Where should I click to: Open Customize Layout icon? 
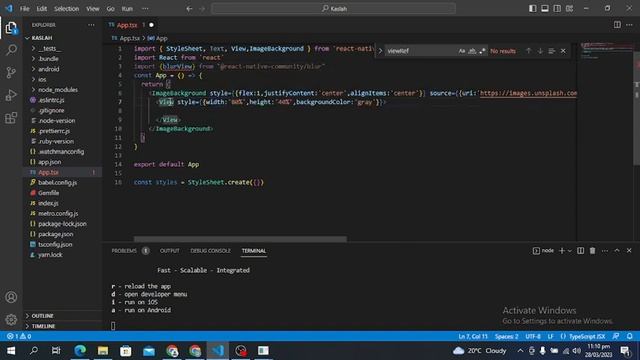coord(569,8)
